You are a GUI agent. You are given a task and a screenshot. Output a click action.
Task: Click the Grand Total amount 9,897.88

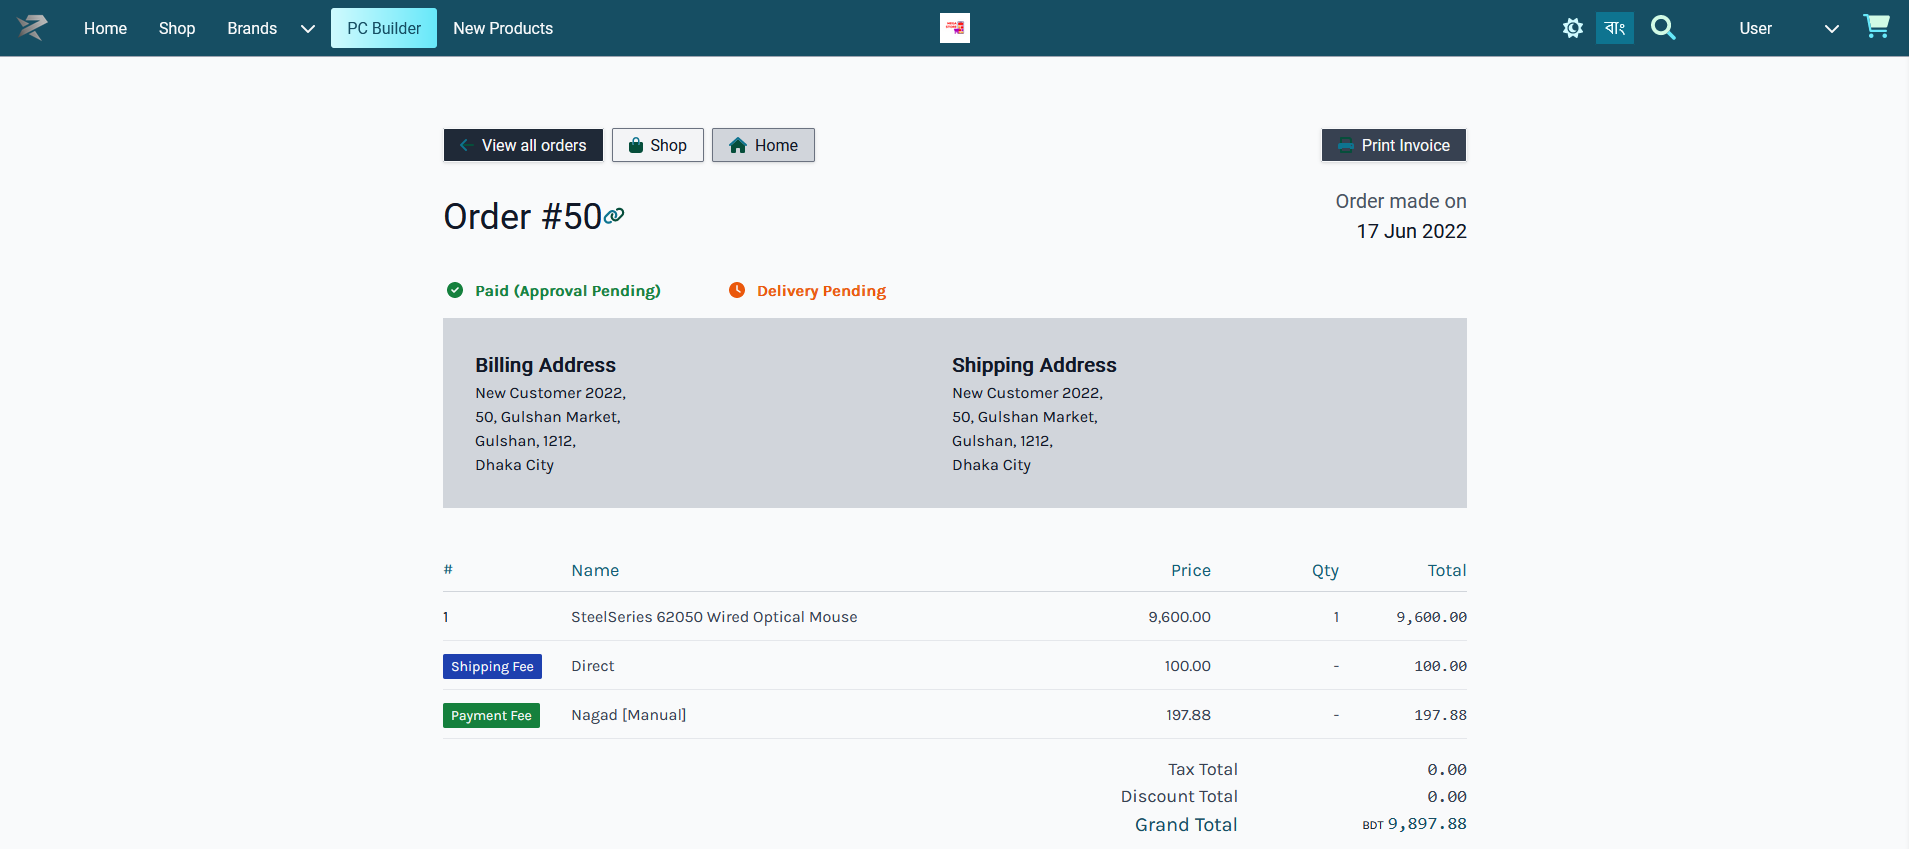pyautogui.click(x=1427, y=824)
